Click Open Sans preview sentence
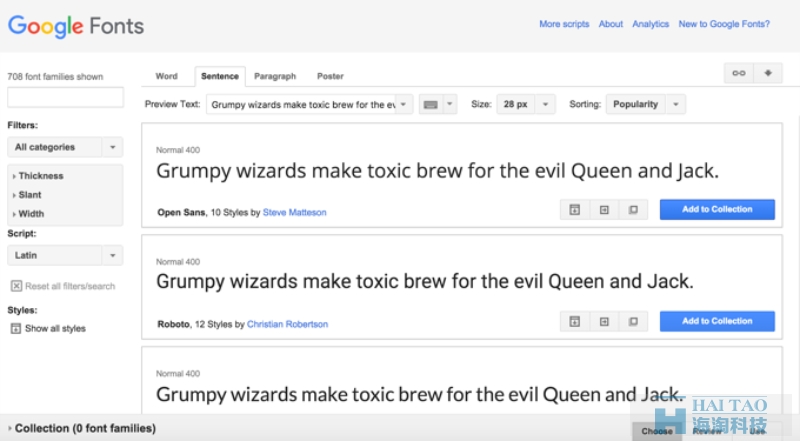Image resolution: width=800 pixels, height=441 pixels. [437, 171]
